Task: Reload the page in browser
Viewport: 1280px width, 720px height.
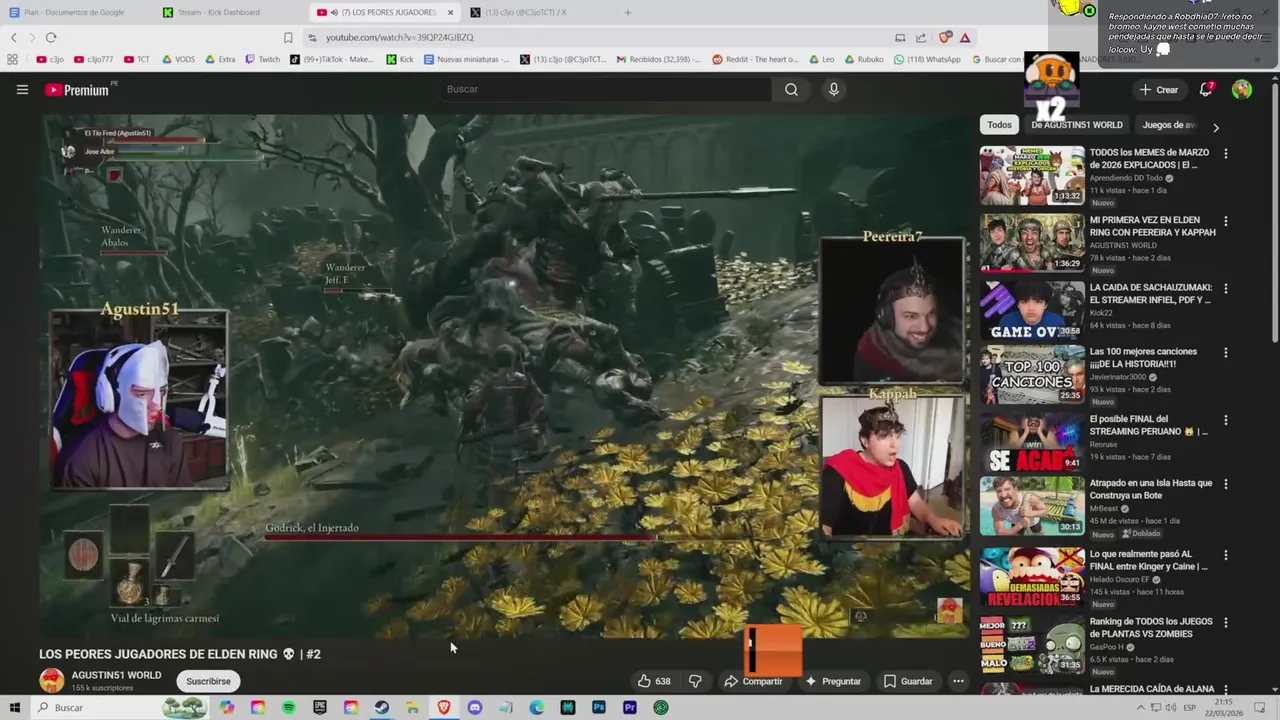Action: [x=51, y=37]
